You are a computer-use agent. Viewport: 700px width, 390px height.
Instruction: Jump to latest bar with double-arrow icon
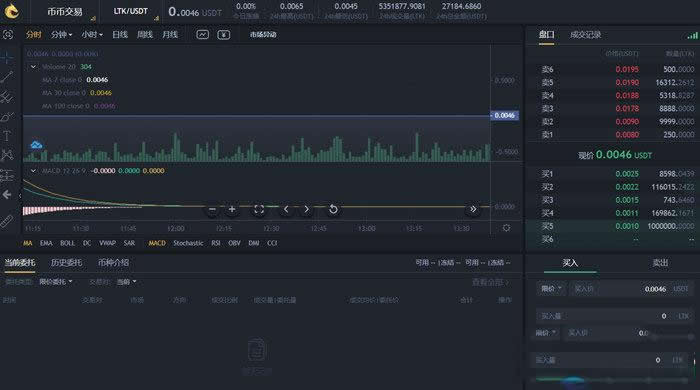(473, 209)
